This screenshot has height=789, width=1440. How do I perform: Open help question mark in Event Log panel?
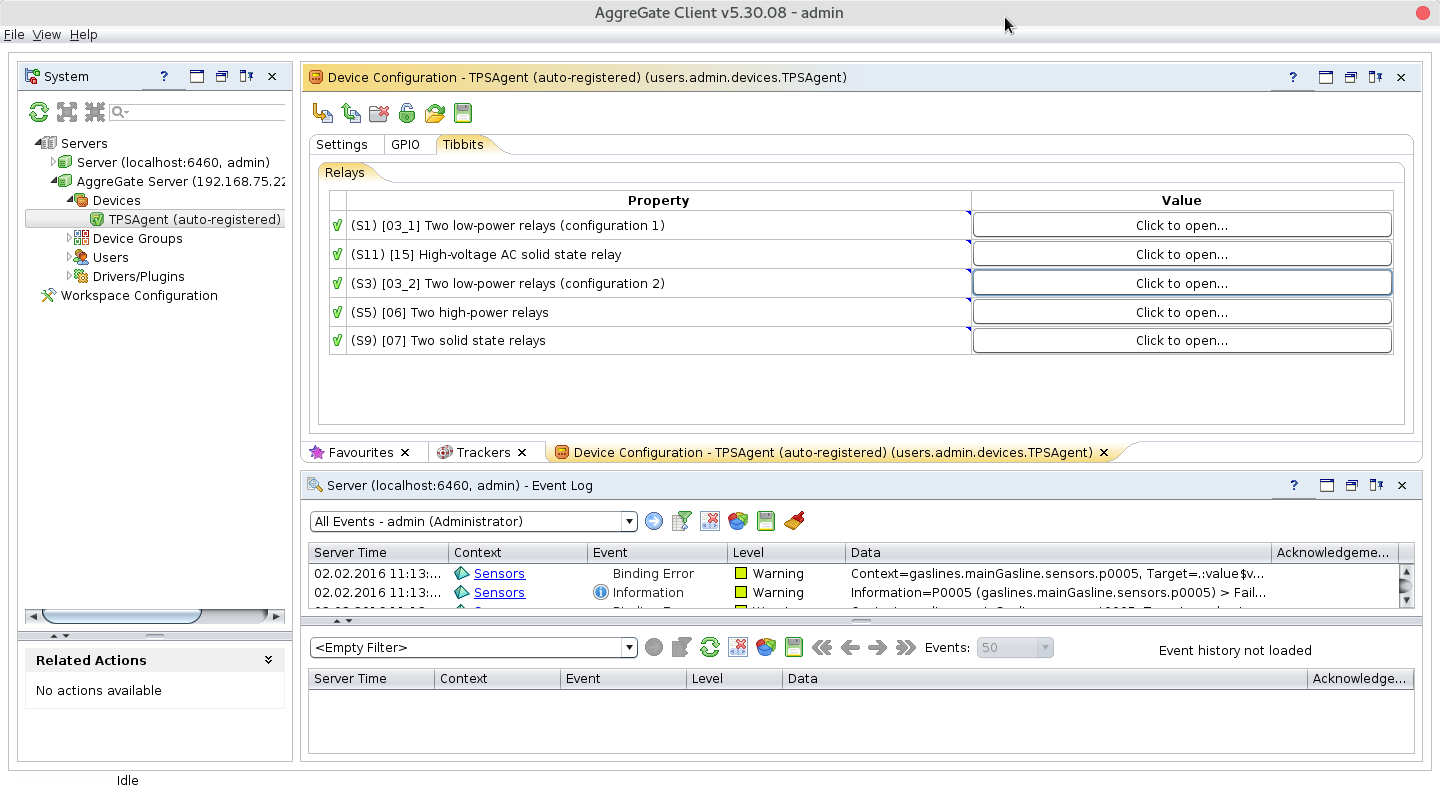[x=1294, y=485]
